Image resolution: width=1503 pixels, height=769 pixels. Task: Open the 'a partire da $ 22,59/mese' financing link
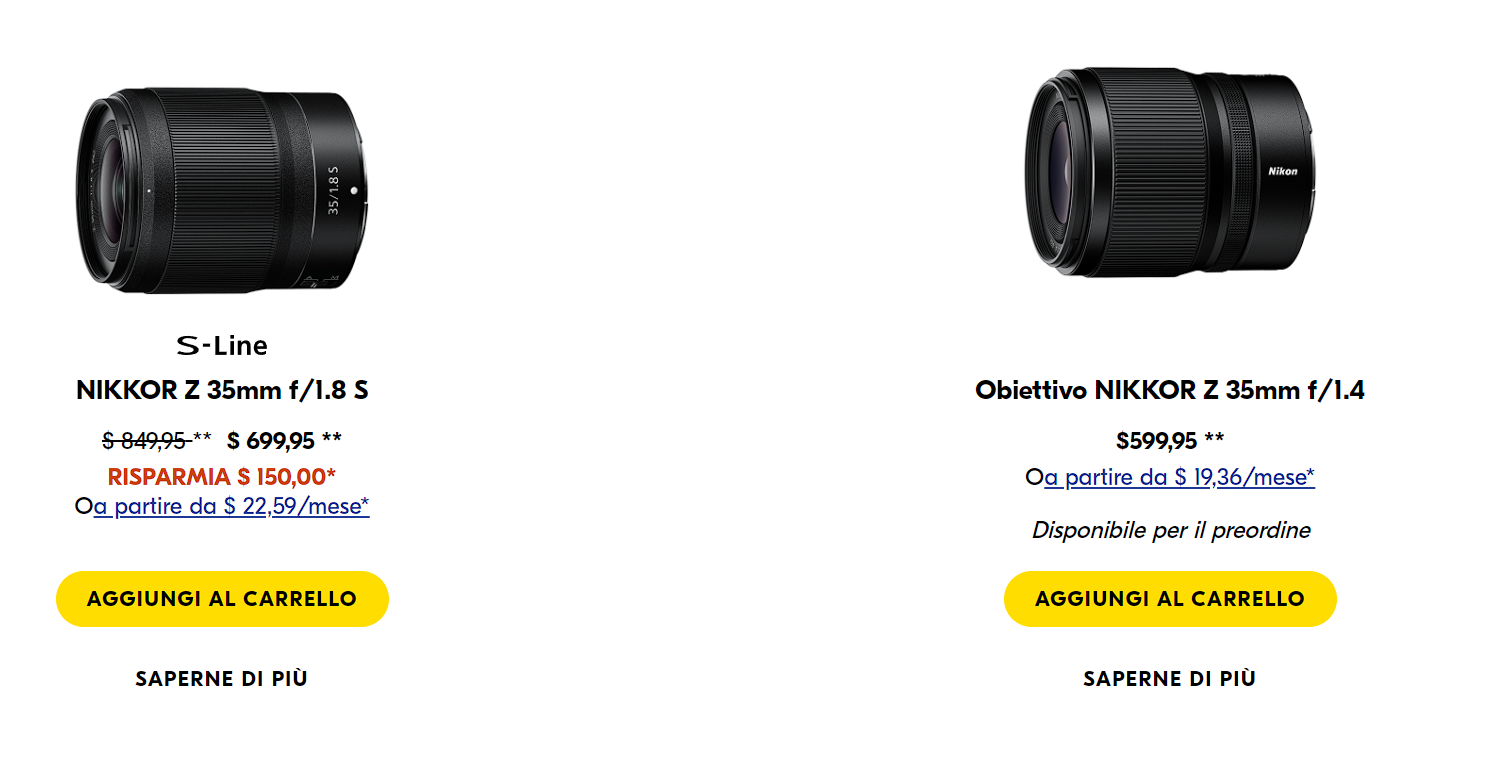[x=231, y=506]
